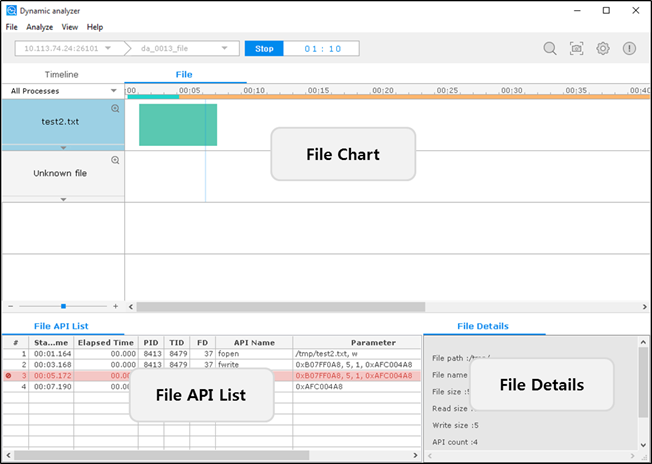Switch to the Timeline tab
The height and width of the screenshot is (464, 652).
coord(62,75)
